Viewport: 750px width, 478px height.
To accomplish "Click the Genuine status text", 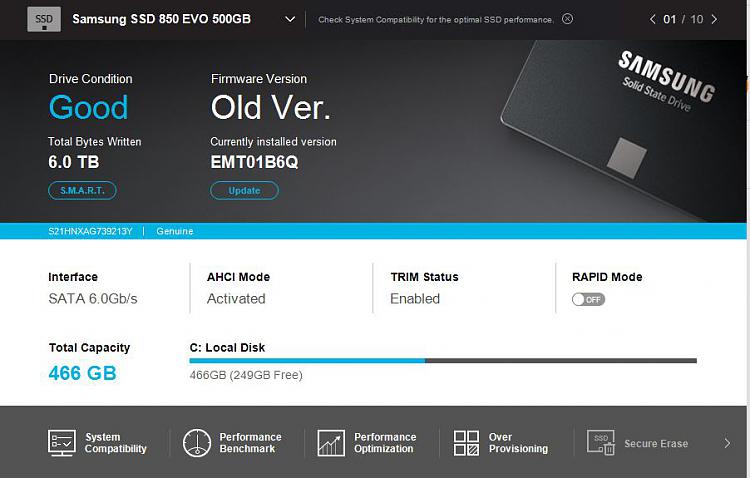I will click(175, 231).
